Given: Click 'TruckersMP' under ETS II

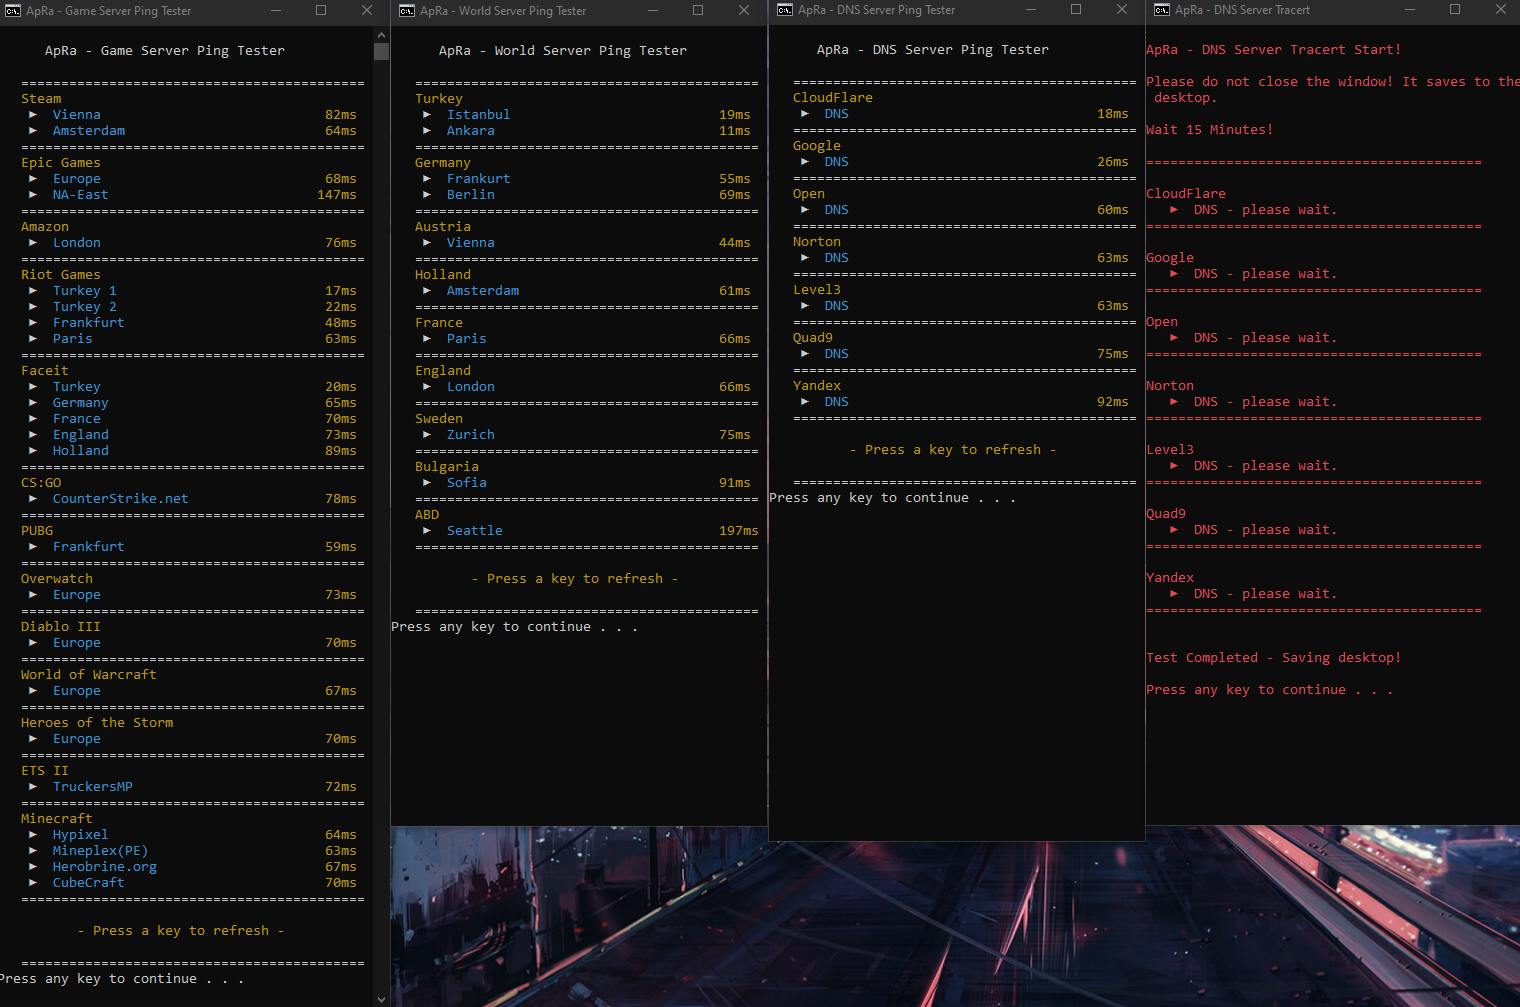Looking at the screenshot, I should point(93,787).
